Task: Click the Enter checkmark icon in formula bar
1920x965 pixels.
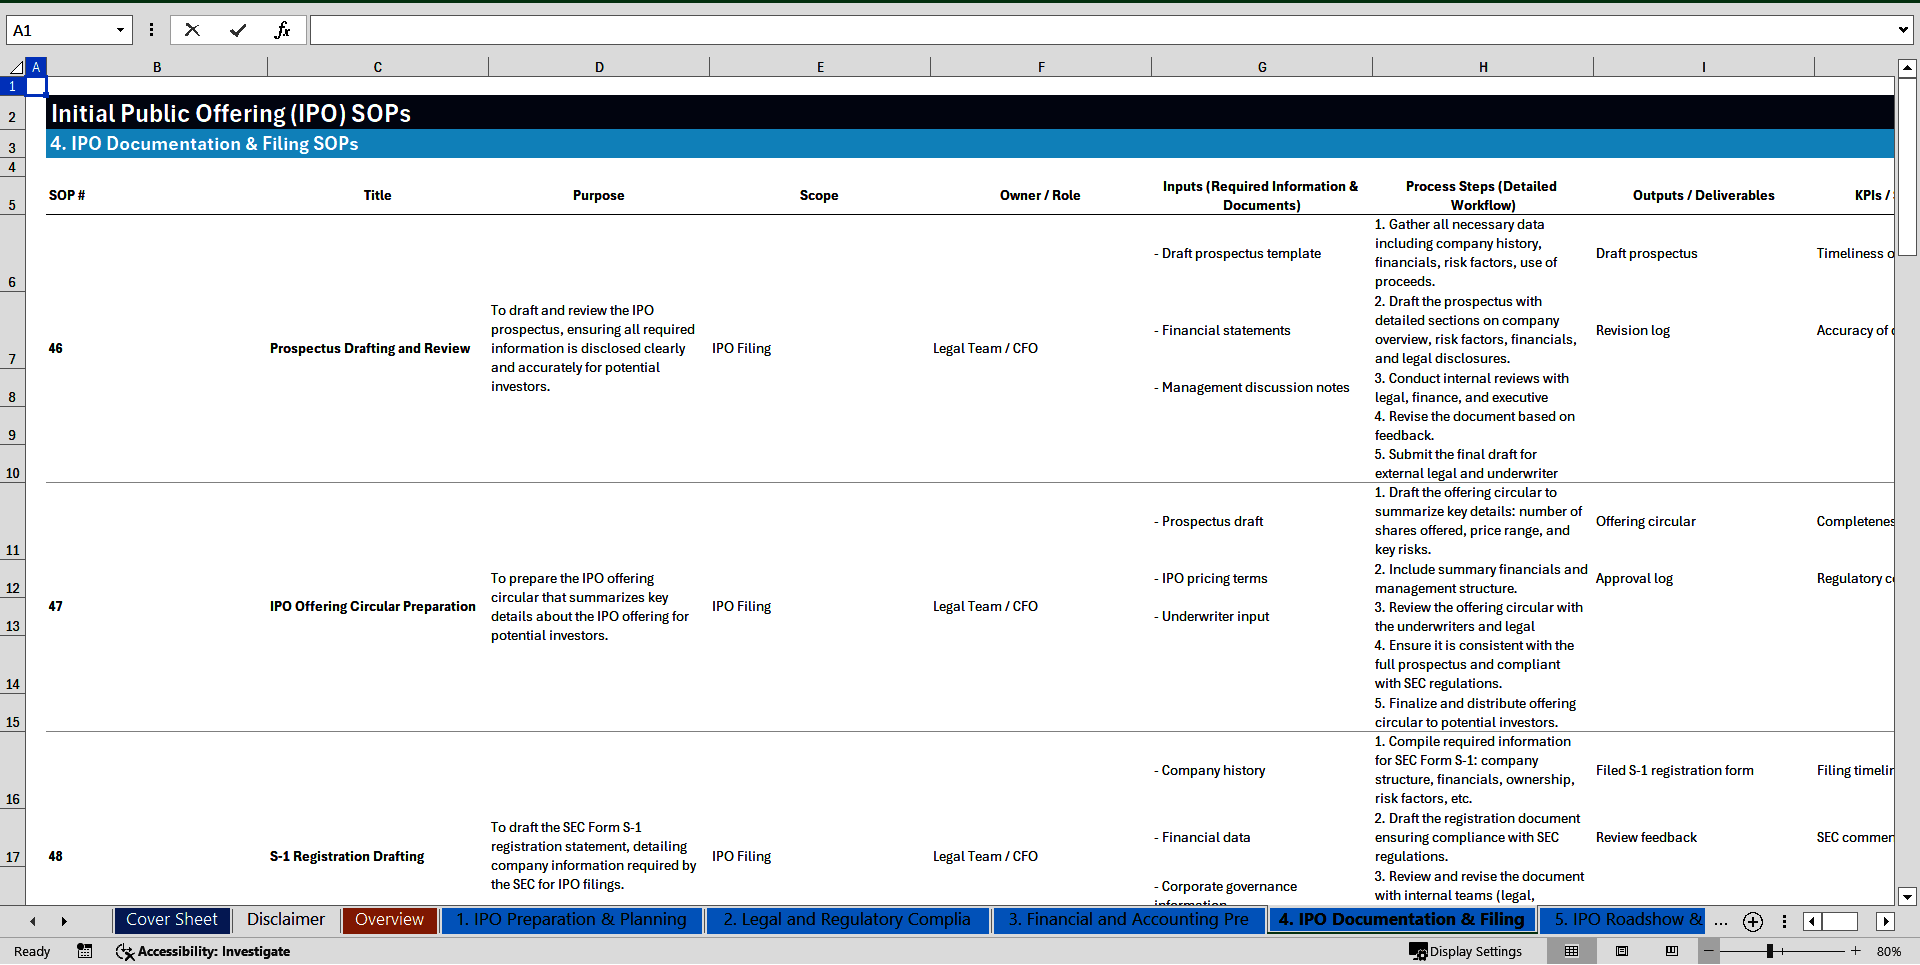Action: (x=238, y=30)
